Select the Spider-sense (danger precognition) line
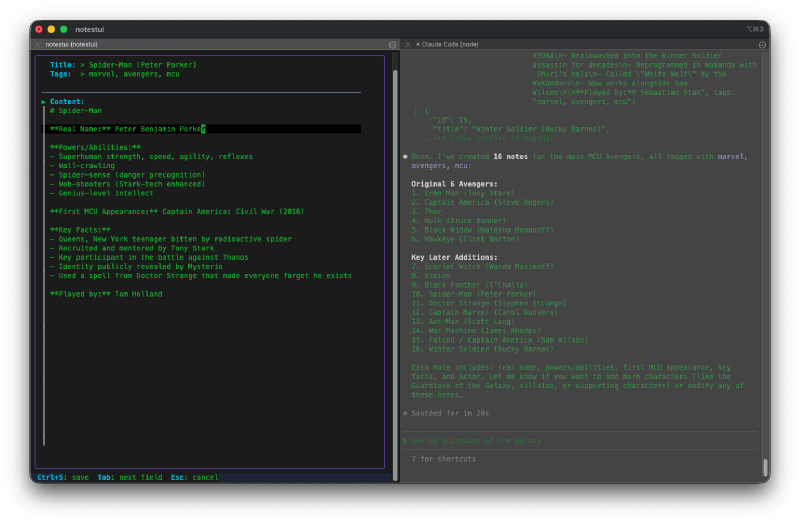The height and width of the screenshot is (523, 800). tap(128, 175)
